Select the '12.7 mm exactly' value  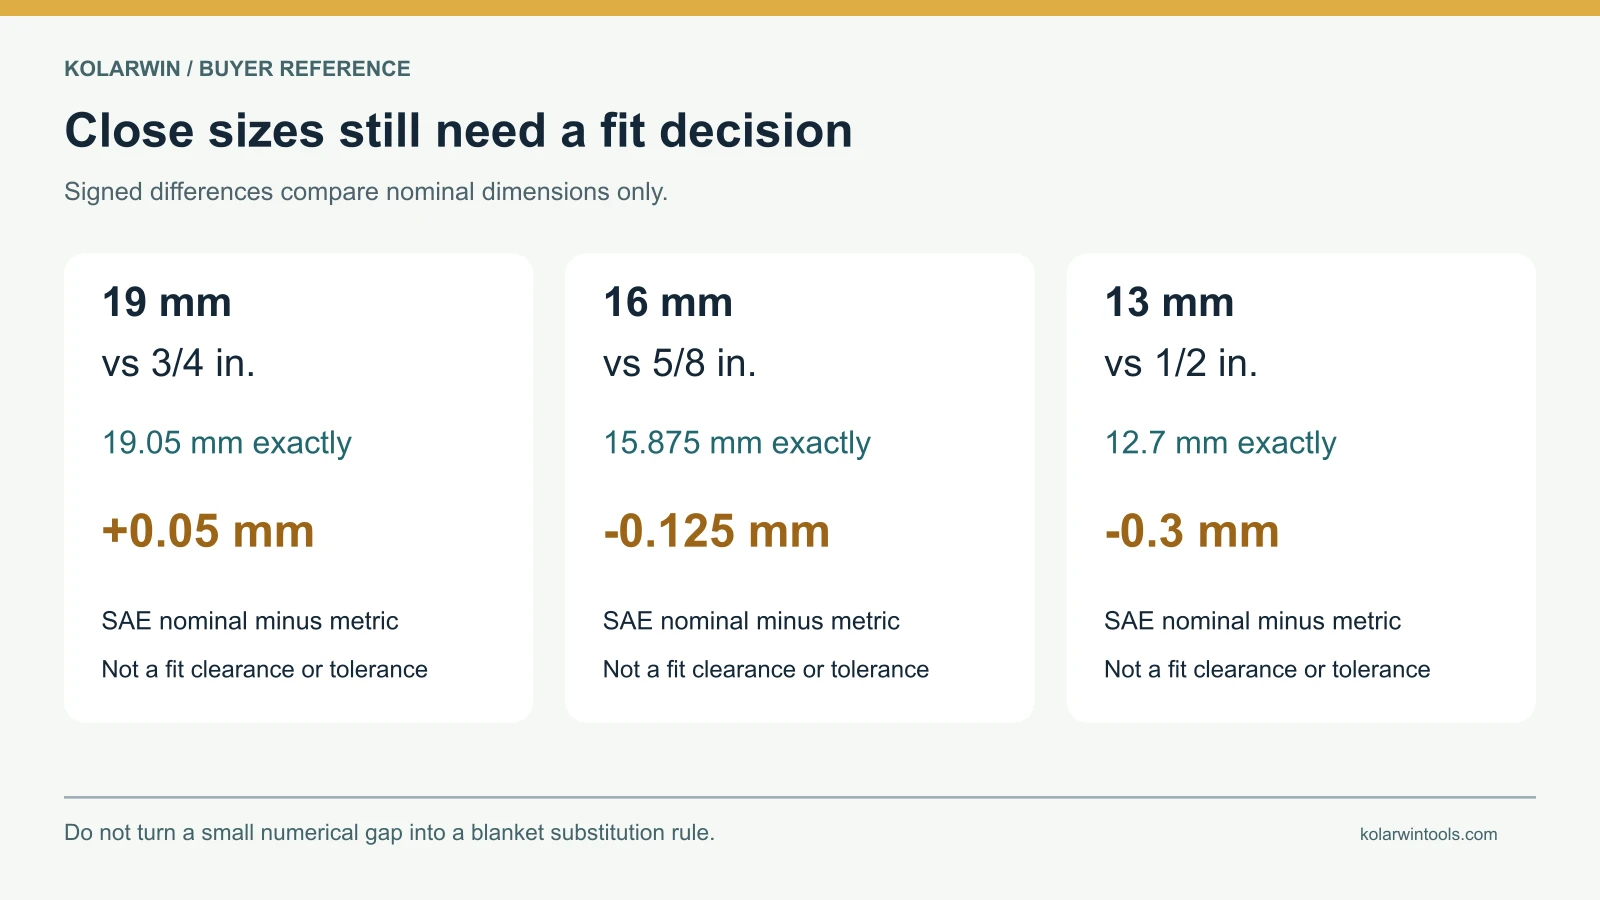tap(1220, 443)
